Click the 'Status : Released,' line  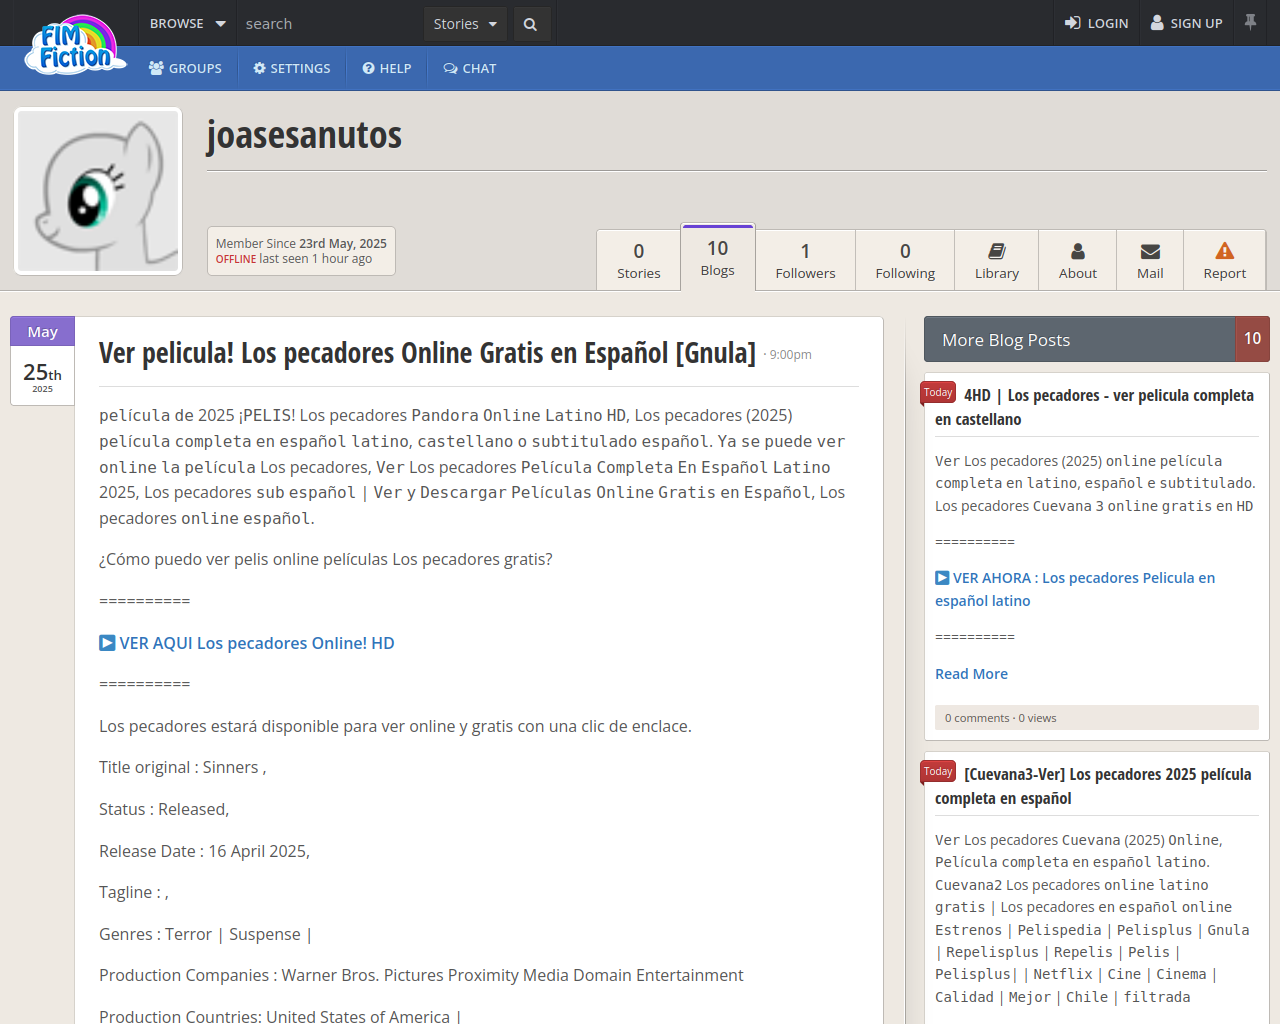point(164,809)
